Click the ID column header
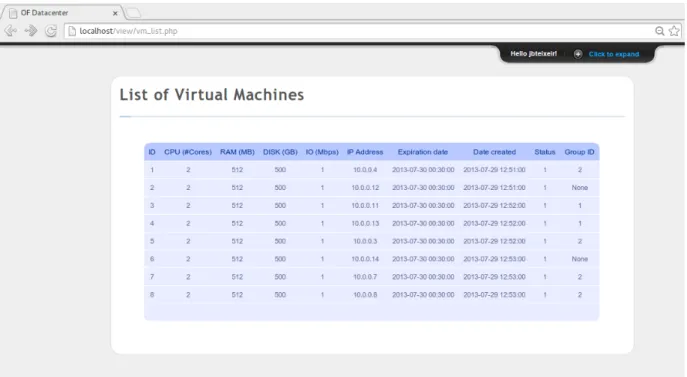Screen dimensions: 687x377 point(152,152)
